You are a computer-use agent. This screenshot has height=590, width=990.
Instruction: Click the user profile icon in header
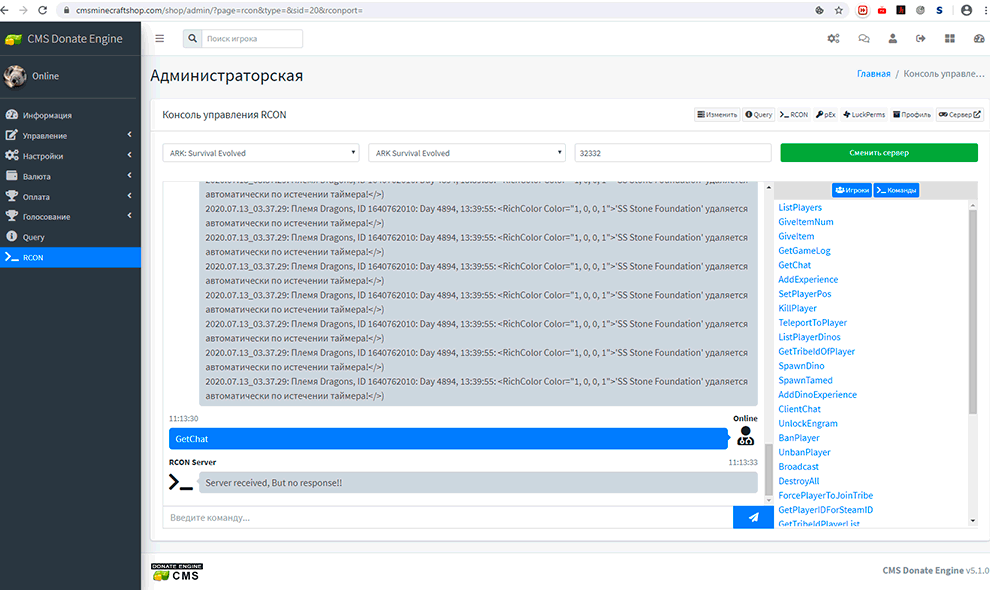[892, 39]
